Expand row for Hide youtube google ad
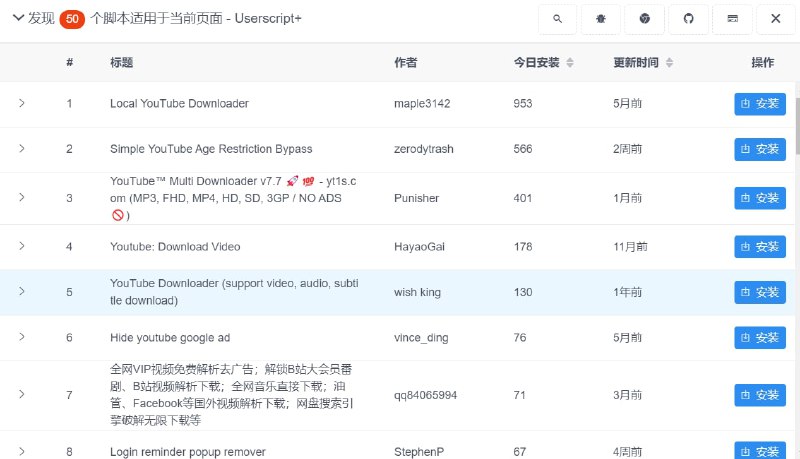 (22, 337)
